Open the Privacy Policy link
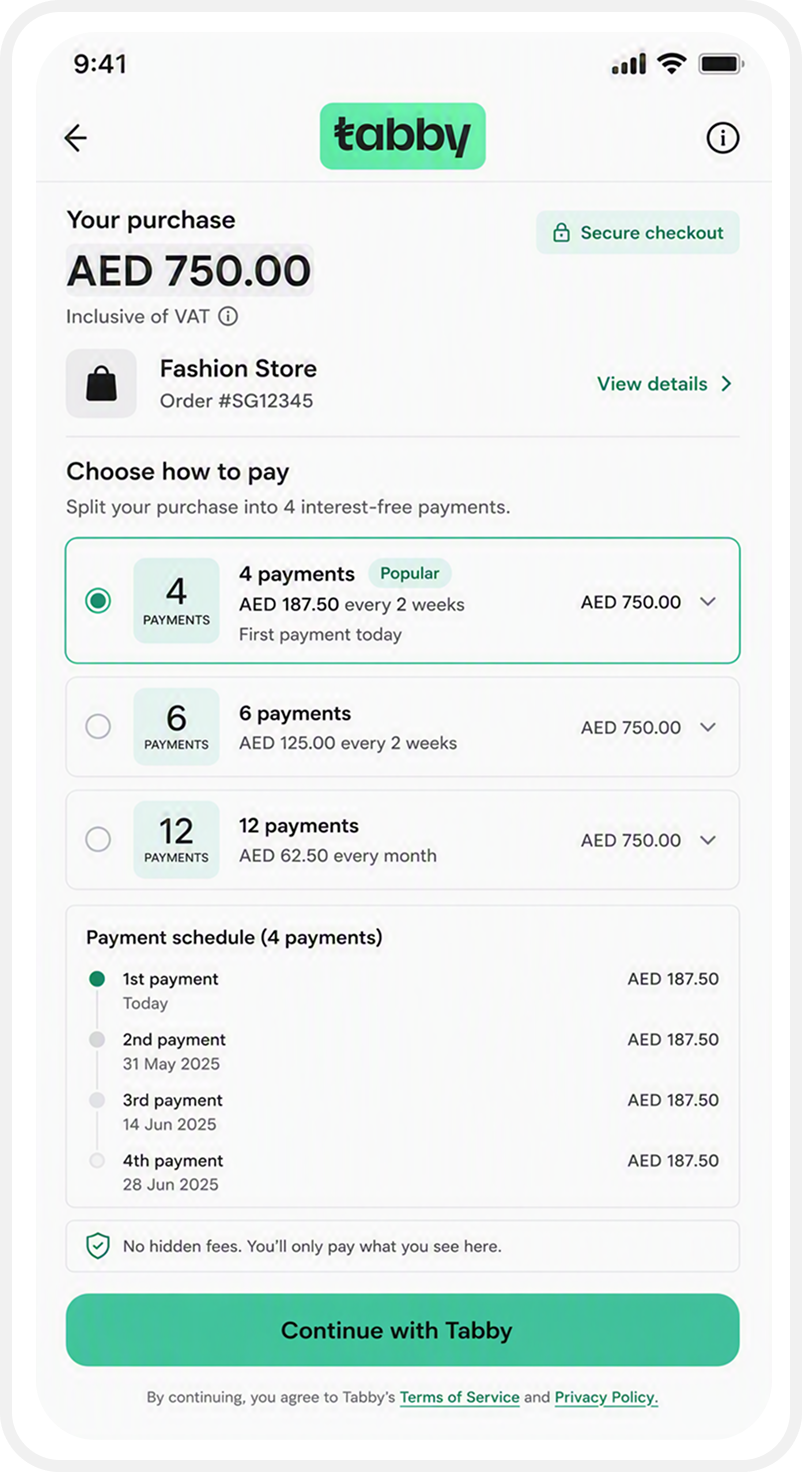This screenshot has height=1472, width=802. point(606,1398)
